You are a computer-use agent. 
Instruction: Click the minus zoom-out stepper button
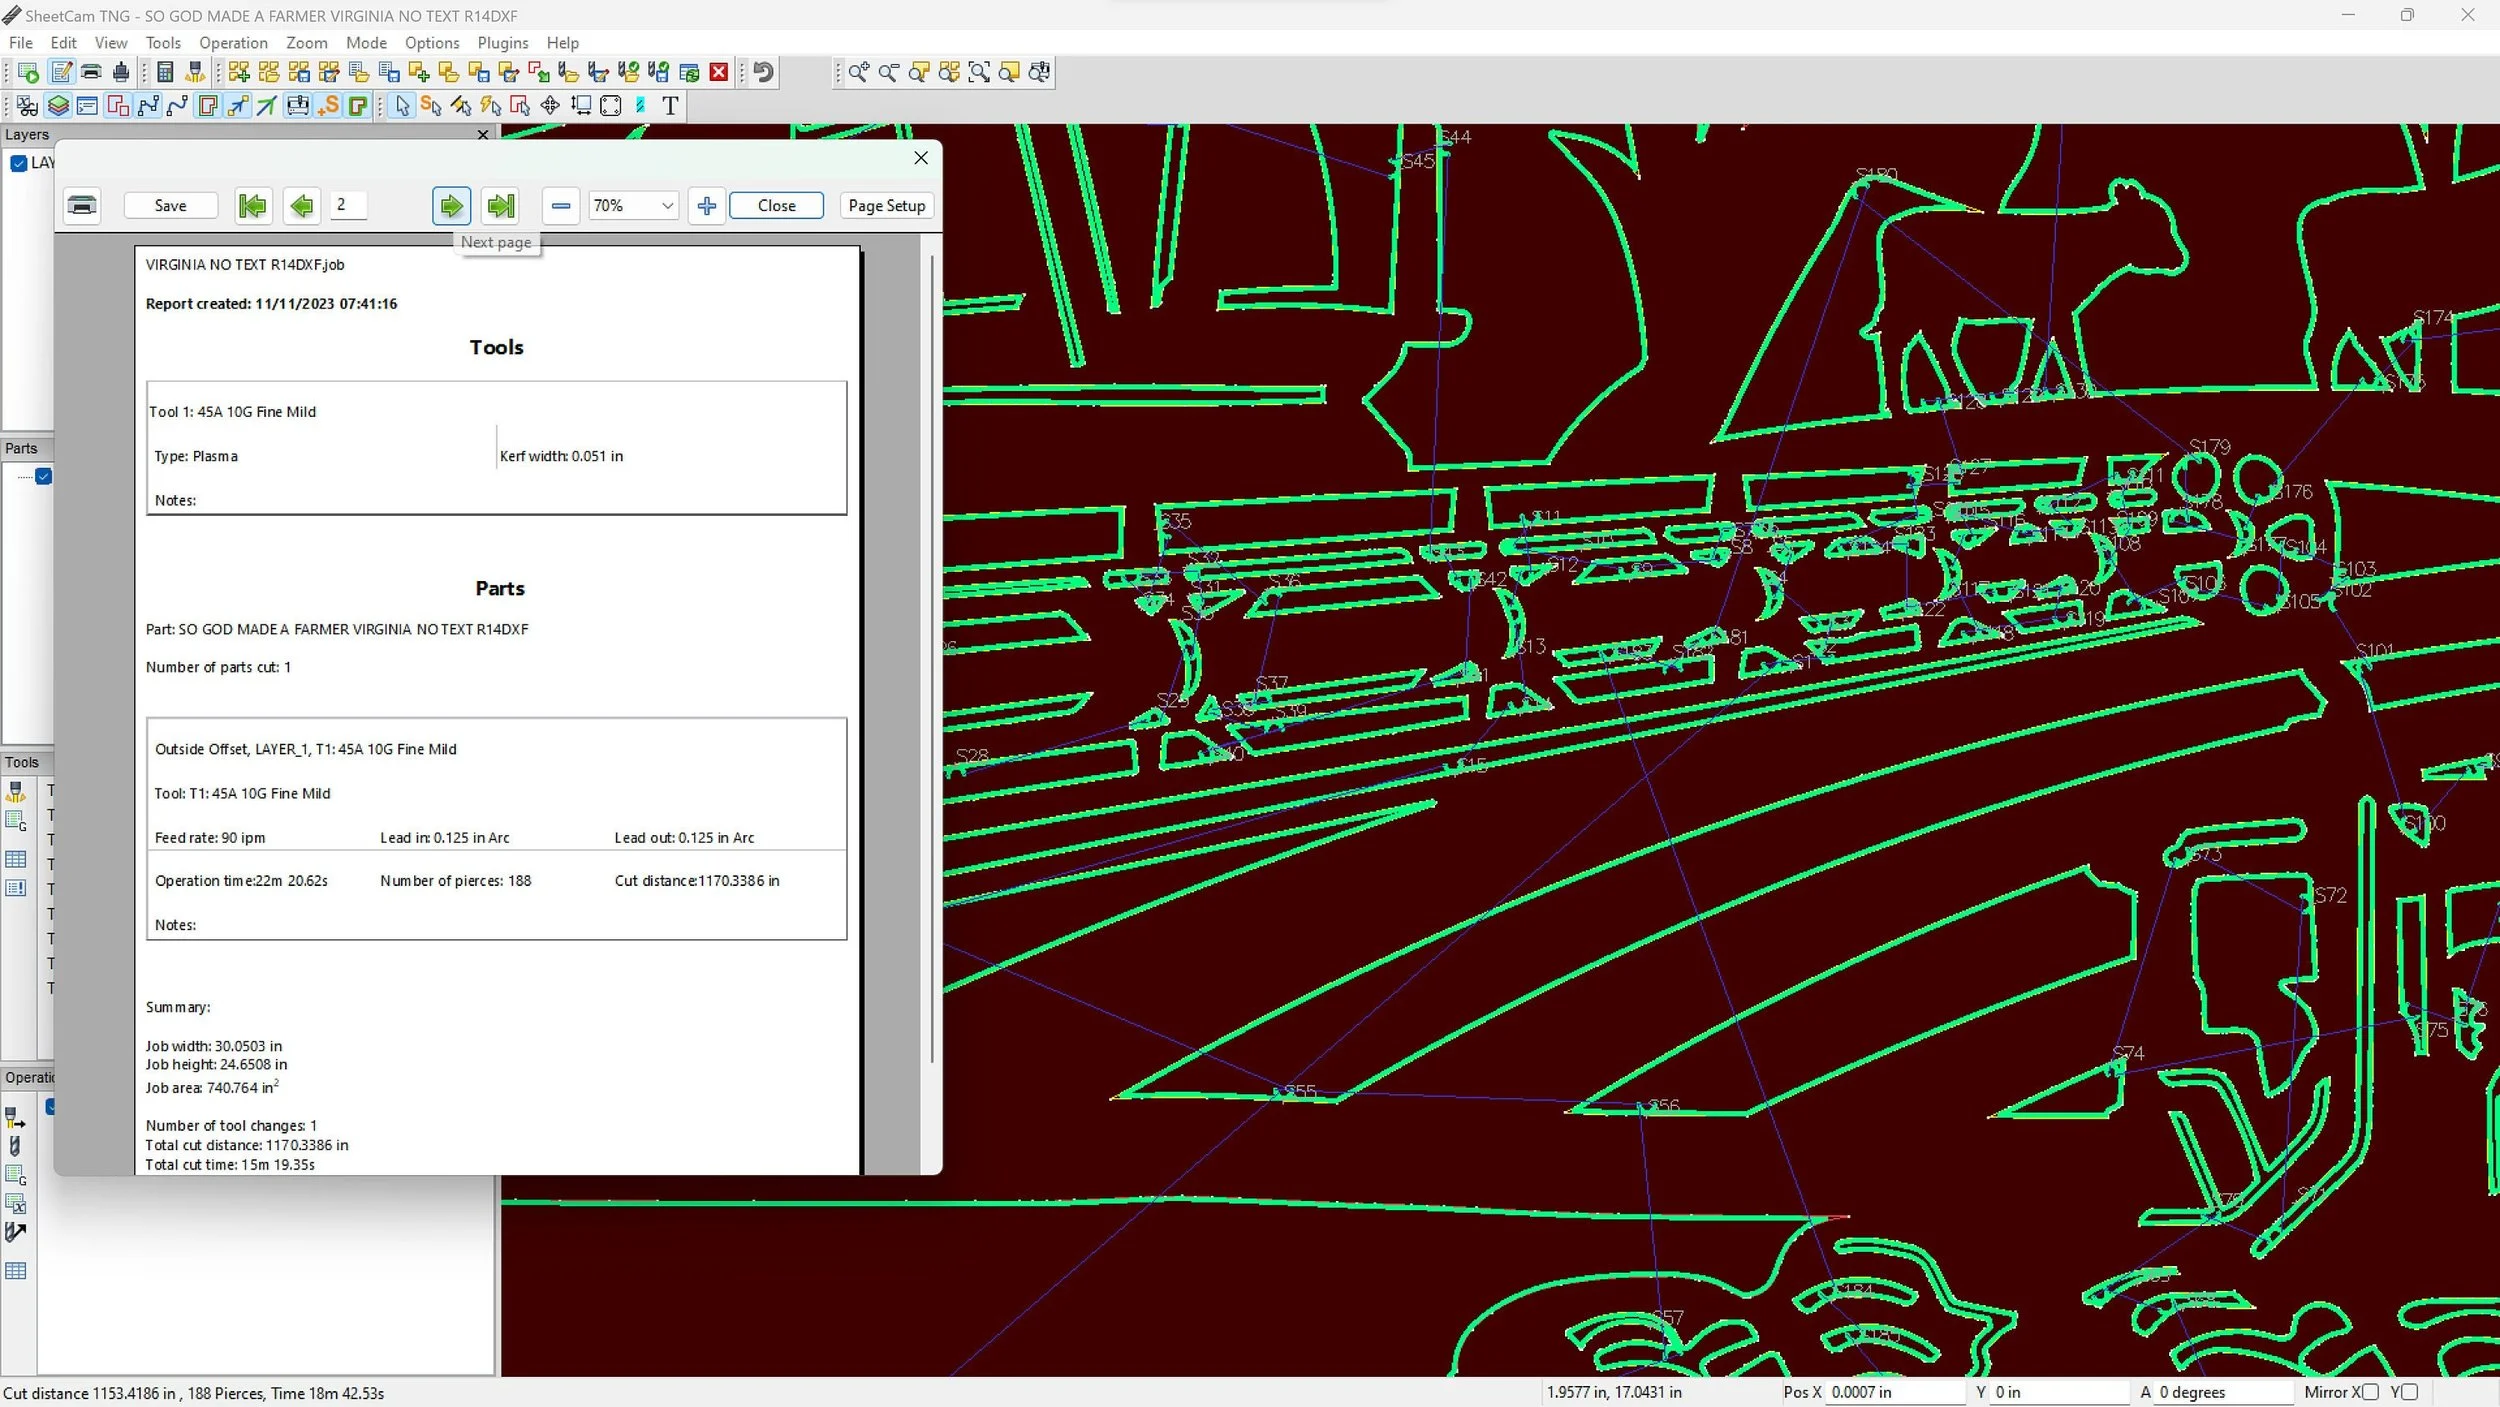(561, 206)
